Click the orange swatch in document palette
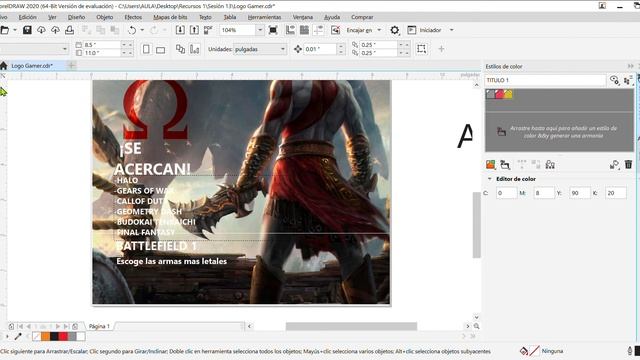The height and width of the screenshot is (360, 640). click(45, 336)
